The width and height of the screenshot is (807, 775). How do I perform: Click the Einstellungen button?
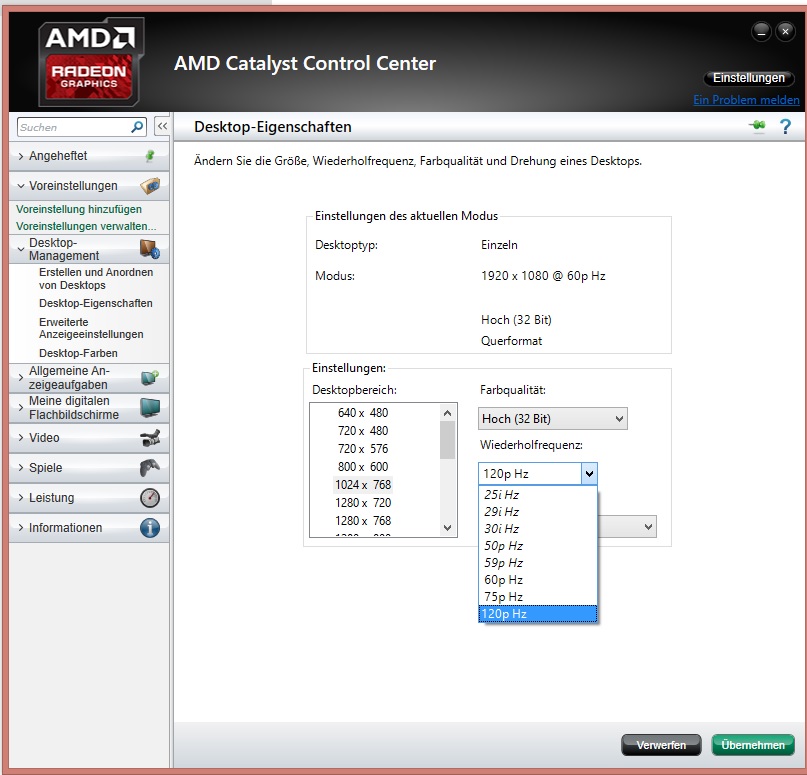pos(749,78)
